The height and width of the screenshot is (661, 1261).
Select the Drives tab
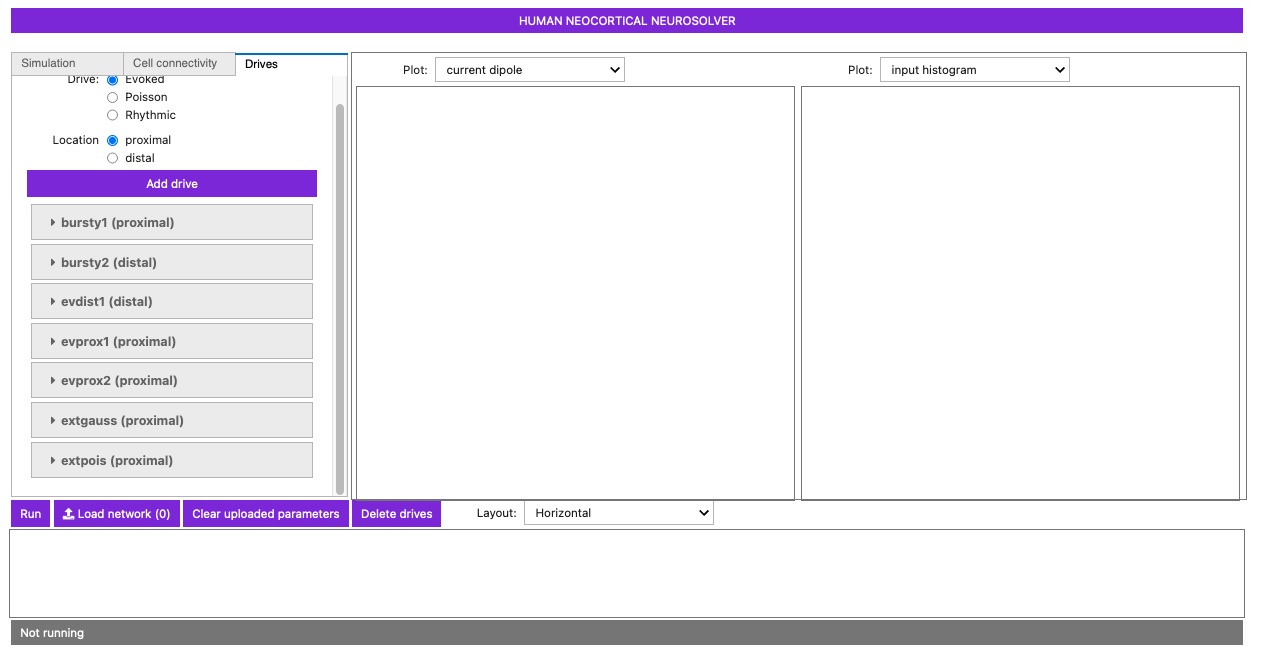291,64
